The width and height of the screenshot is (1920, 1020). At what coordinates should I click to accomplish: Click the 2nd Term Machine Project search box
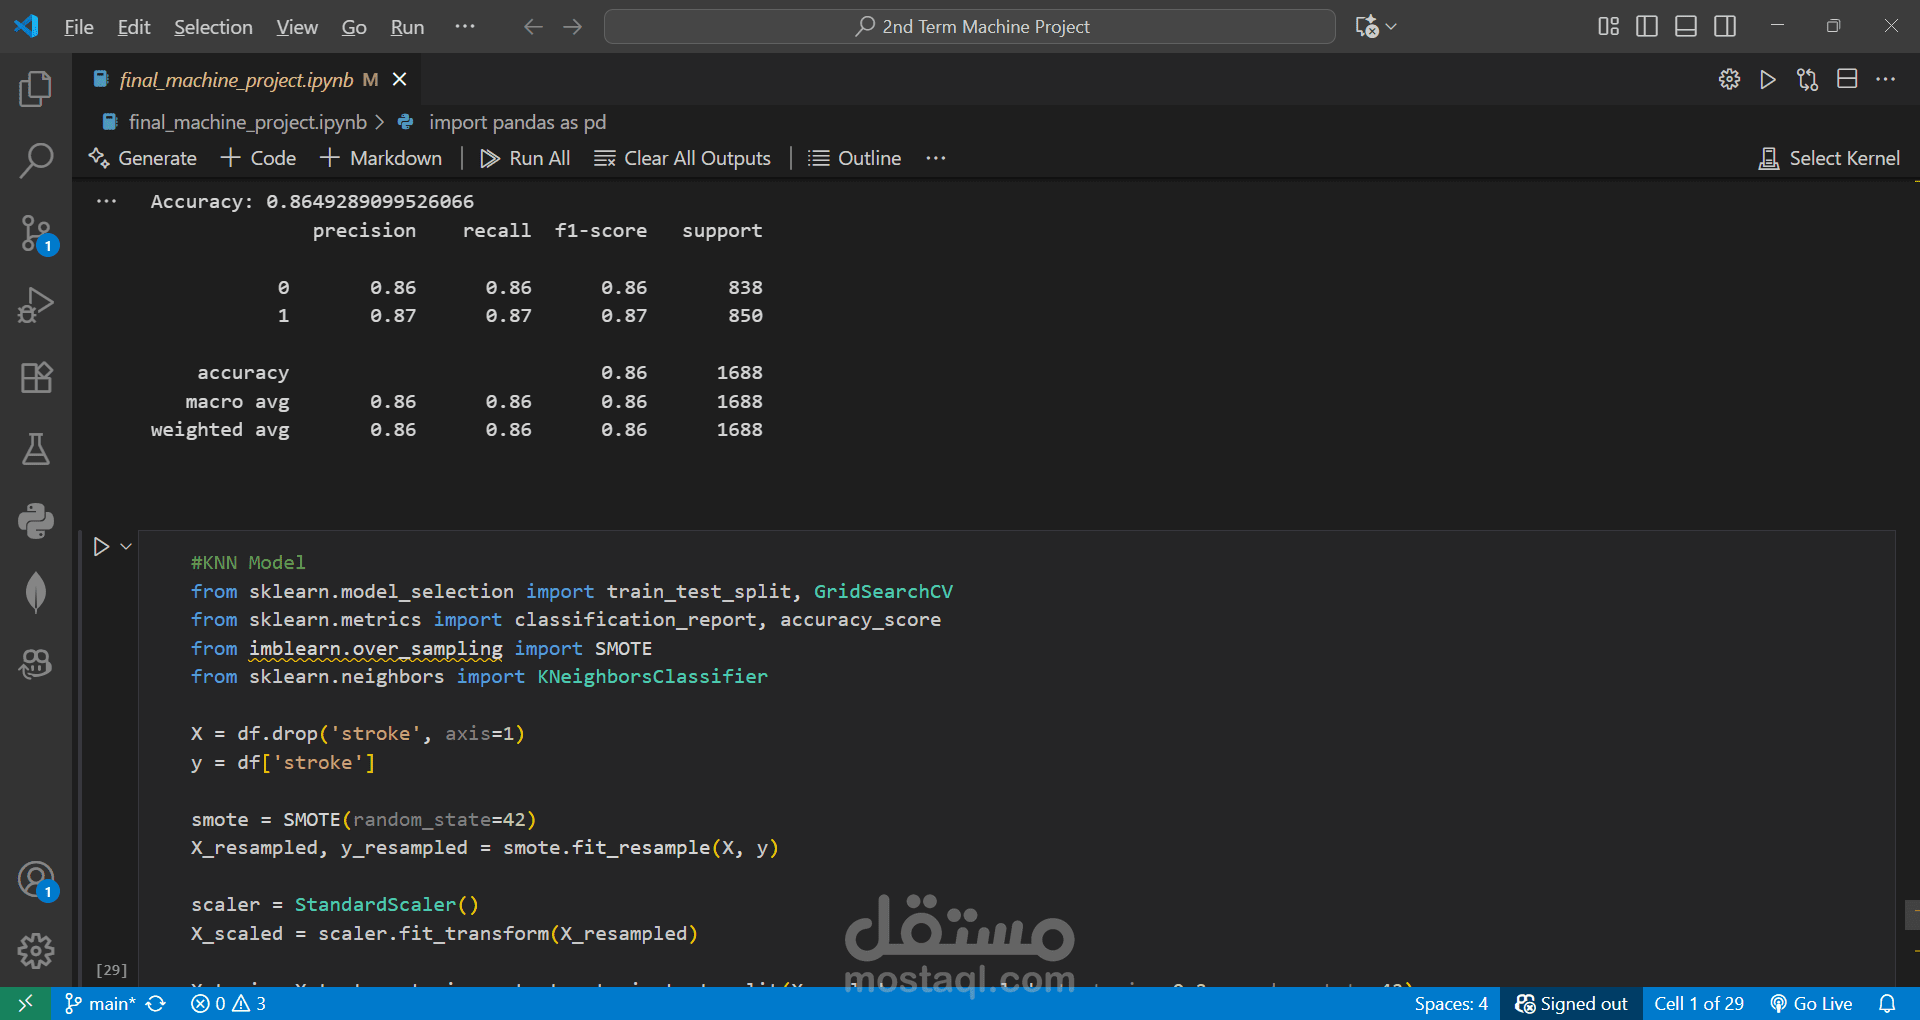[970, 27]
